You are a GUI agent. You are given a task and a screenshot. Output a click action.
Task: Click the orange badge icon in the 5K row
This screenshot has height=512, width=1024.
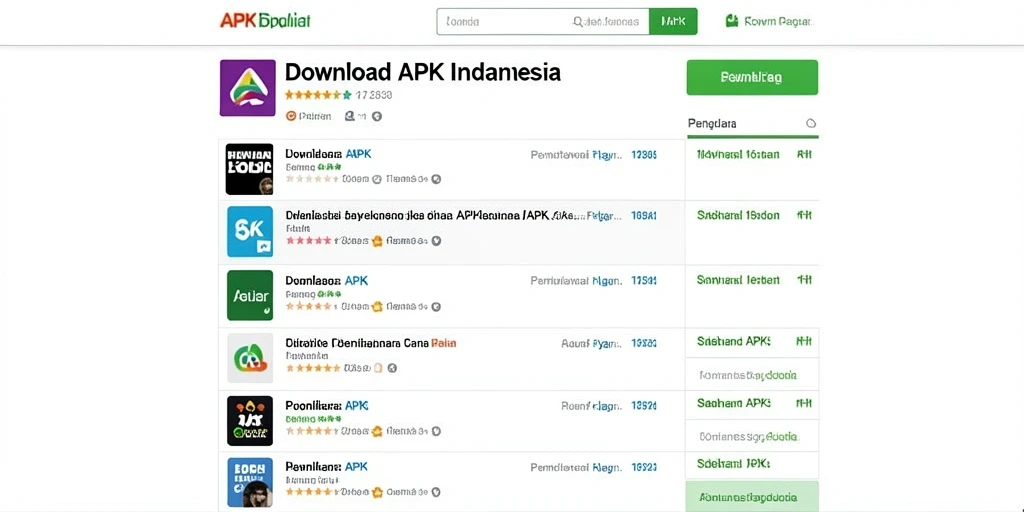tap(377, 241)
